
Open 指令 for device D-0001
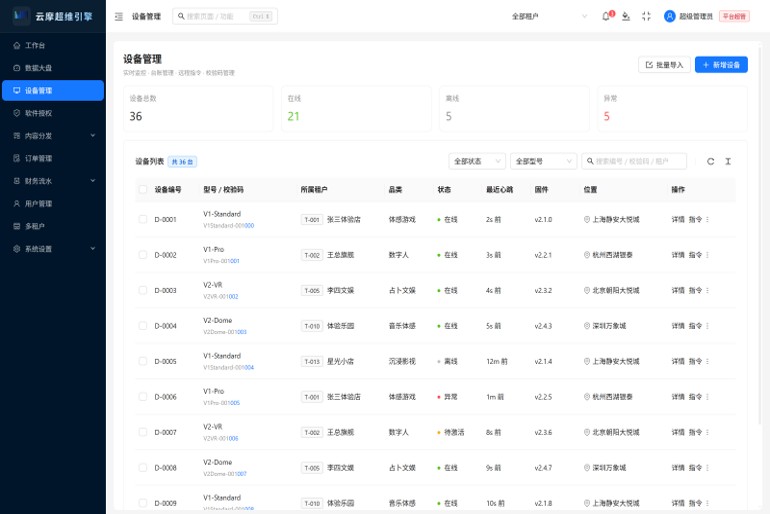tap(695, 219)
